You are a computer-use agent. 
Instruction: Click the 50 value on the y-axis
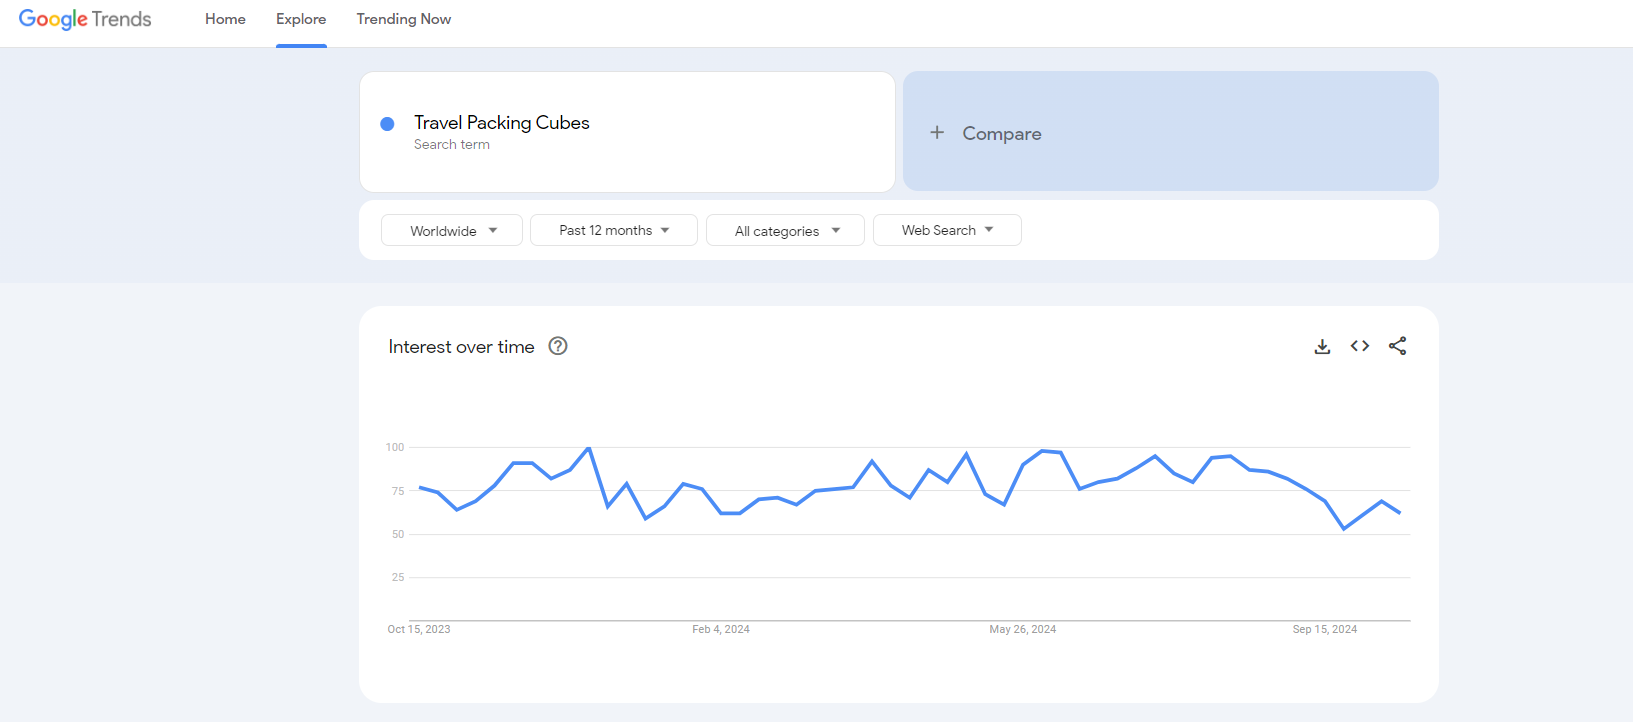[x=398, y=534]
